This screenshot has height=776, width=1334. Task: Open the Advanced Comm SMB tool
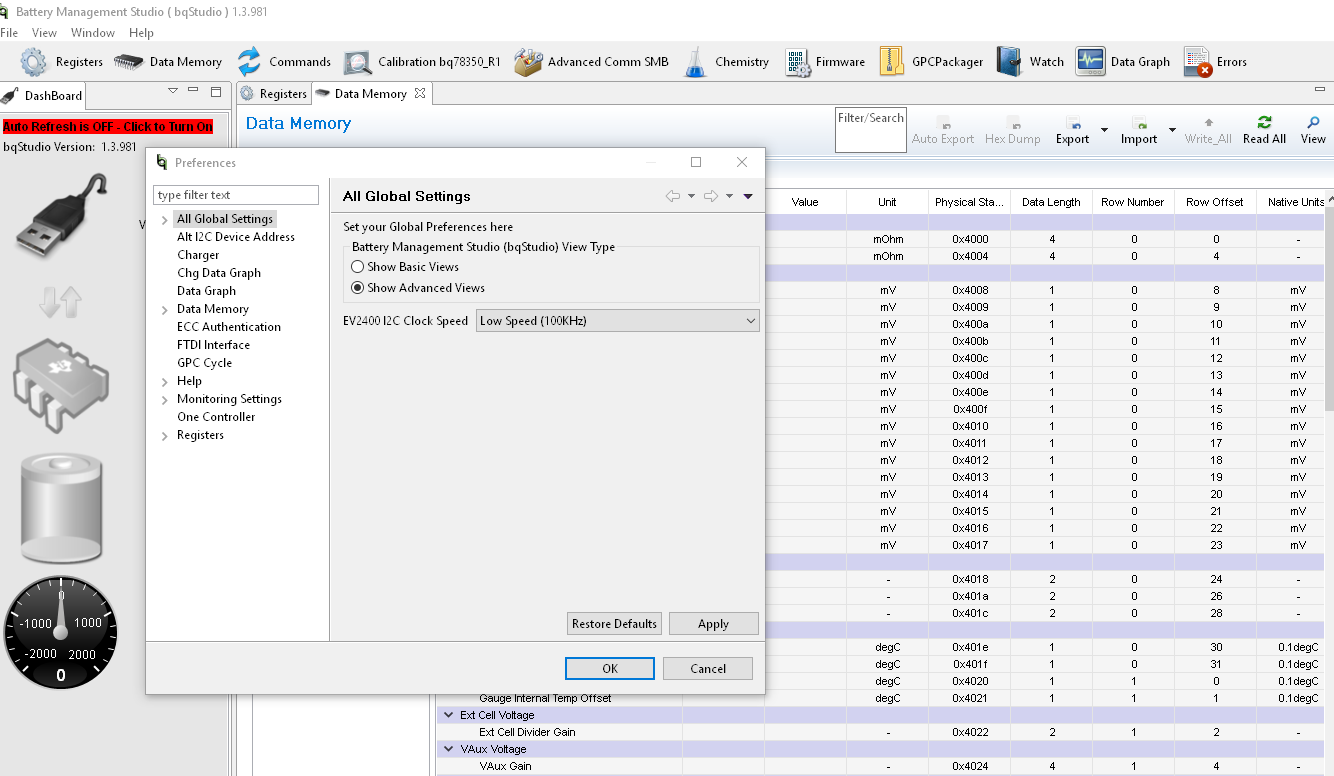point(591,62)
